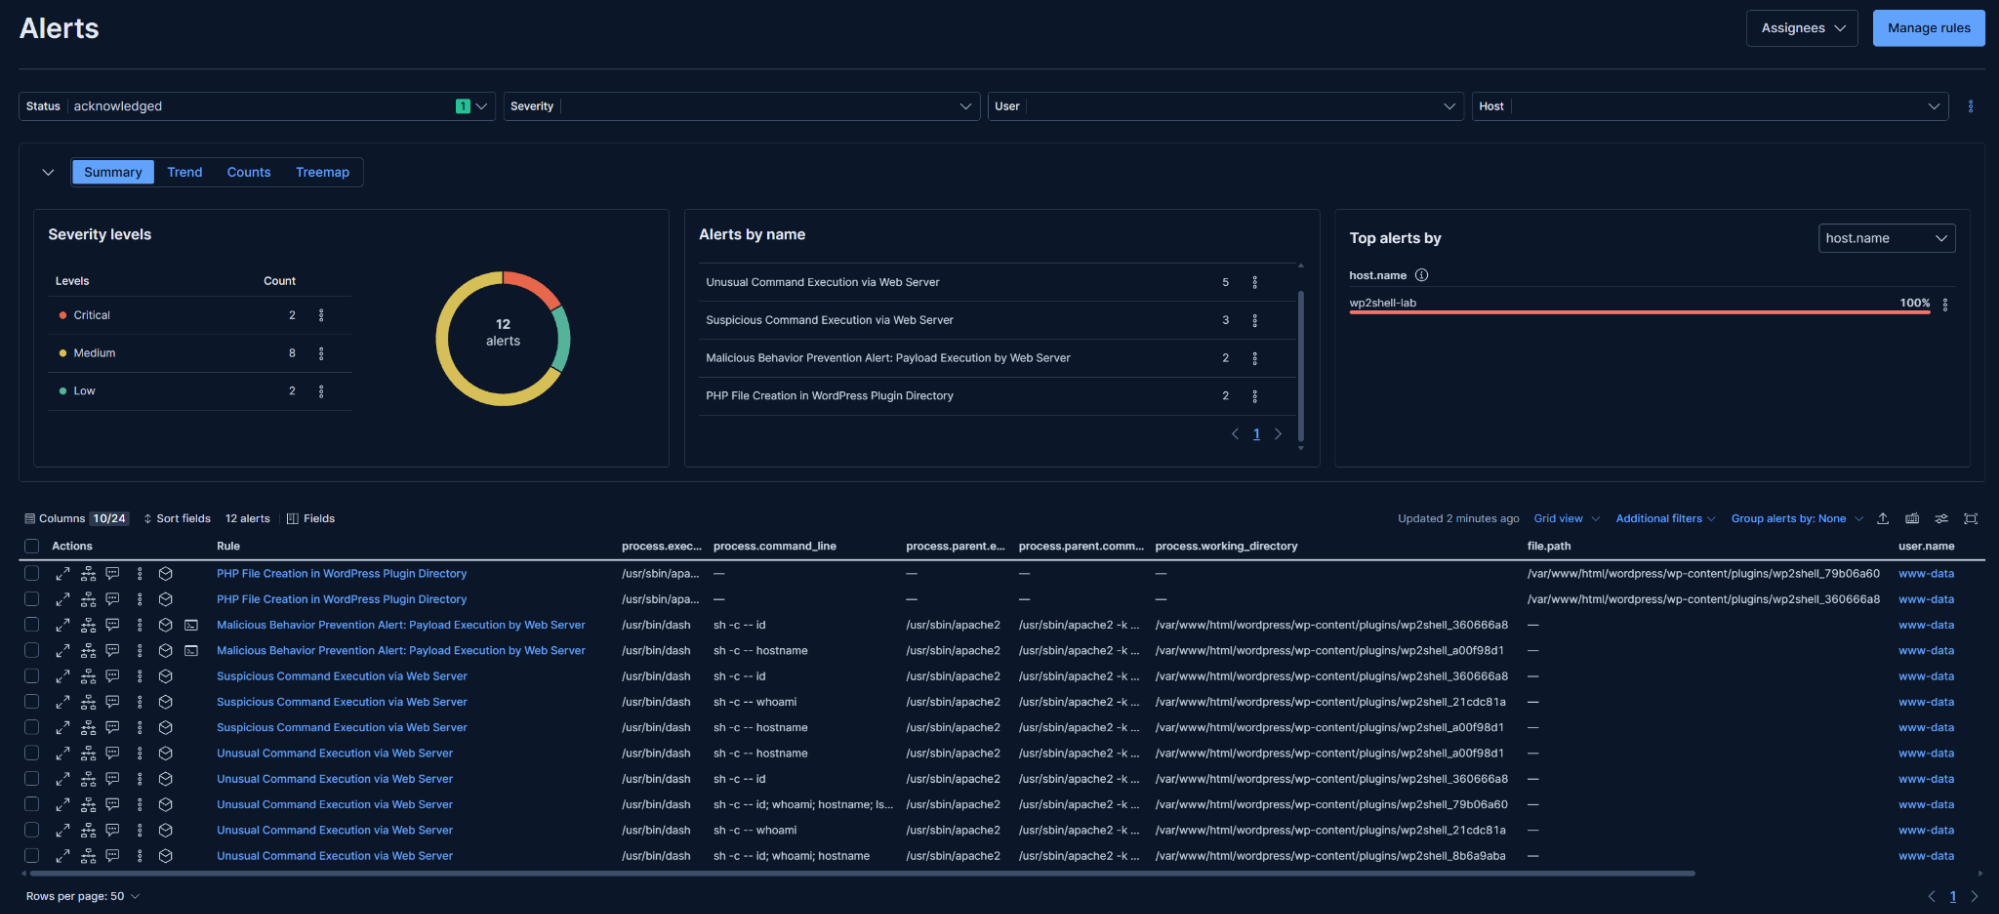Click the Critical red dot swatch
Viewport: 1999px width, 914px height.
63,315
